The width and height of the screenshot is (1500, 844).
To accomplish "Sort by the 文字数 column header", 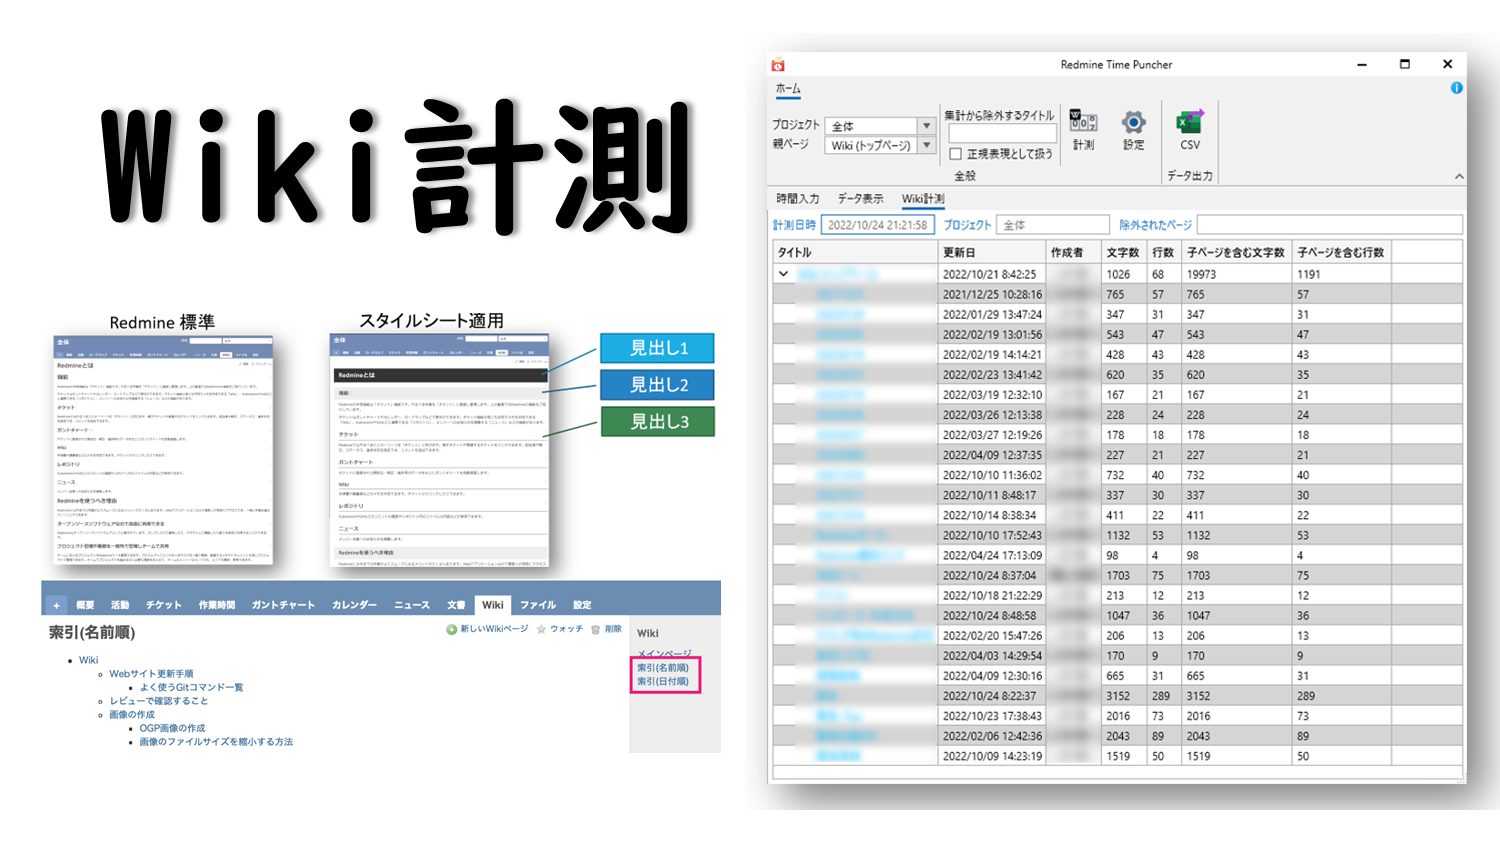I will (x=1124, y=253).
